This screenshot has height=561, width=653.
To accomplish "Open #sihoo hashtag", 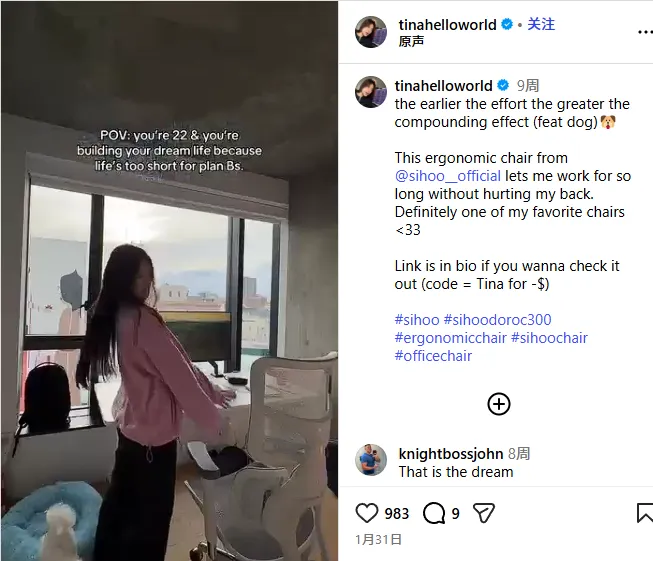I will [417, 320].
